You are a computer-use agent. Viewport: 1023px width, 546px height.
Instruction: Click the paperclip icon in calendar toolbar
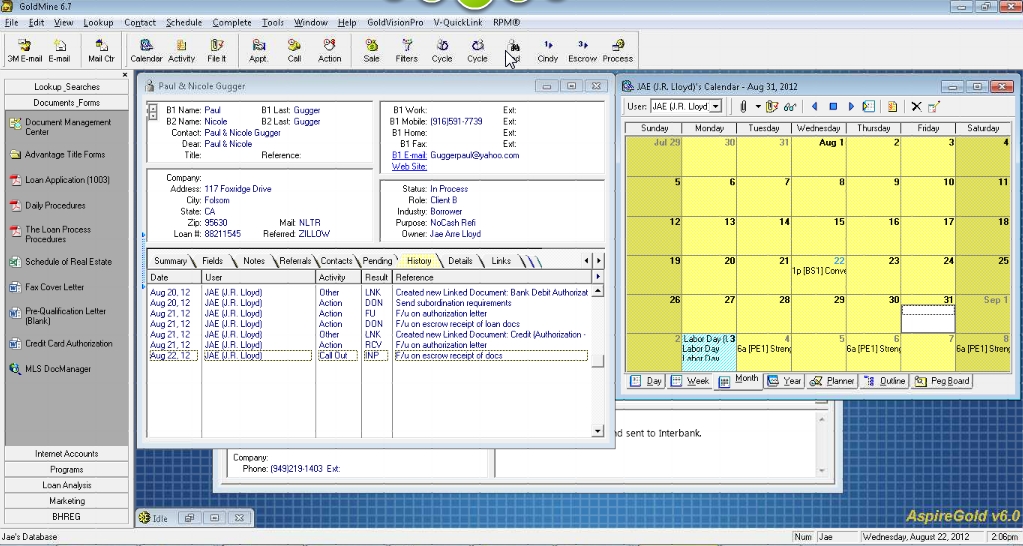coord(742,106)
